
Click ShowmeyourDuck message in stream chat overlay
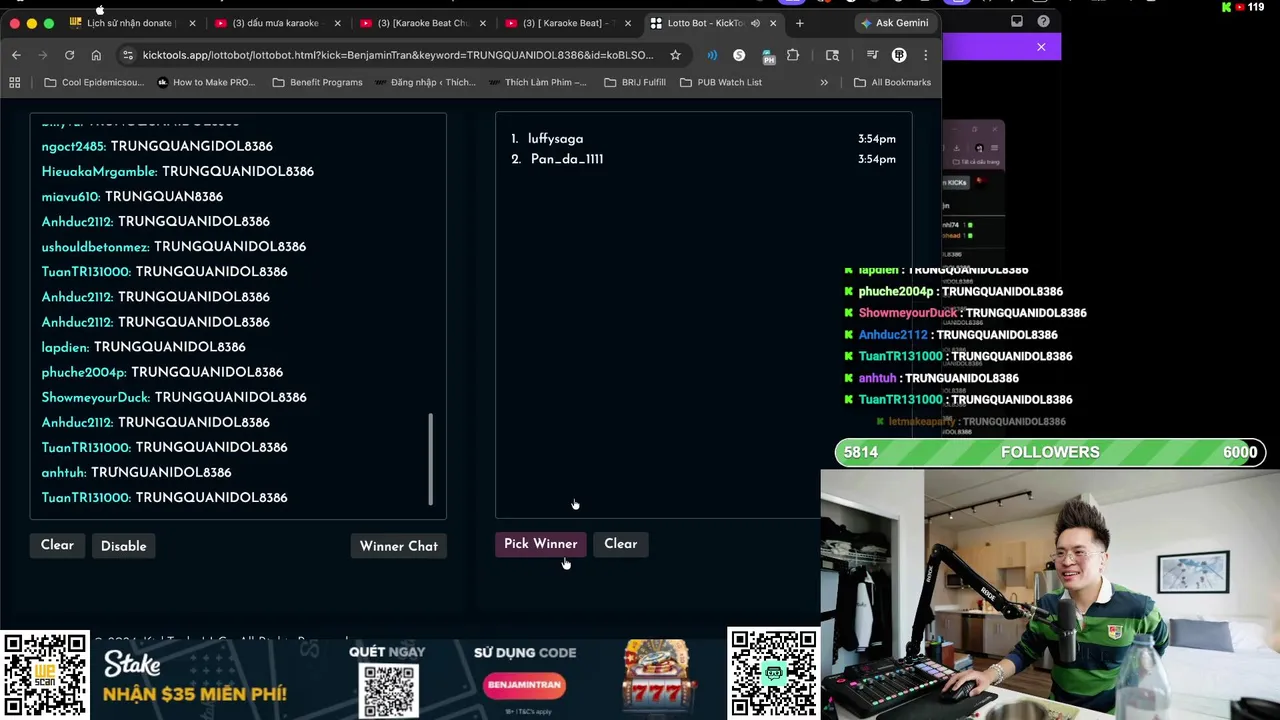tap(966, 313)
